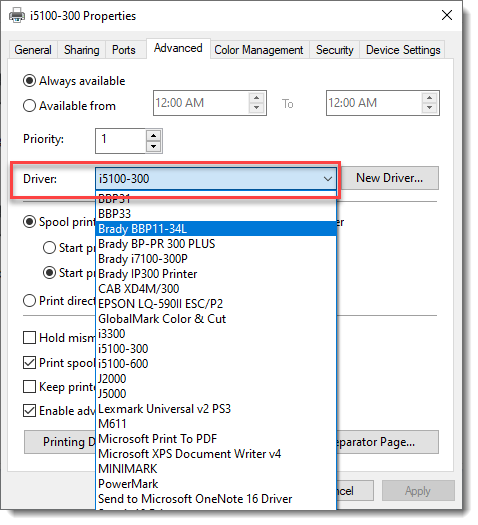Viewport: 478px width, 525px height.
Task: Pick Microsoft Print To PDF driver
Action: point(216,439)
